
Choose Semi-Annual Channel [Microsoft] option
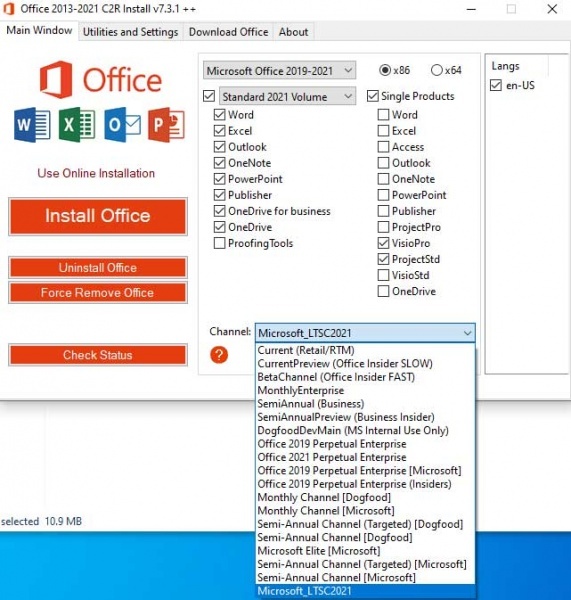[x=365, y=578]
